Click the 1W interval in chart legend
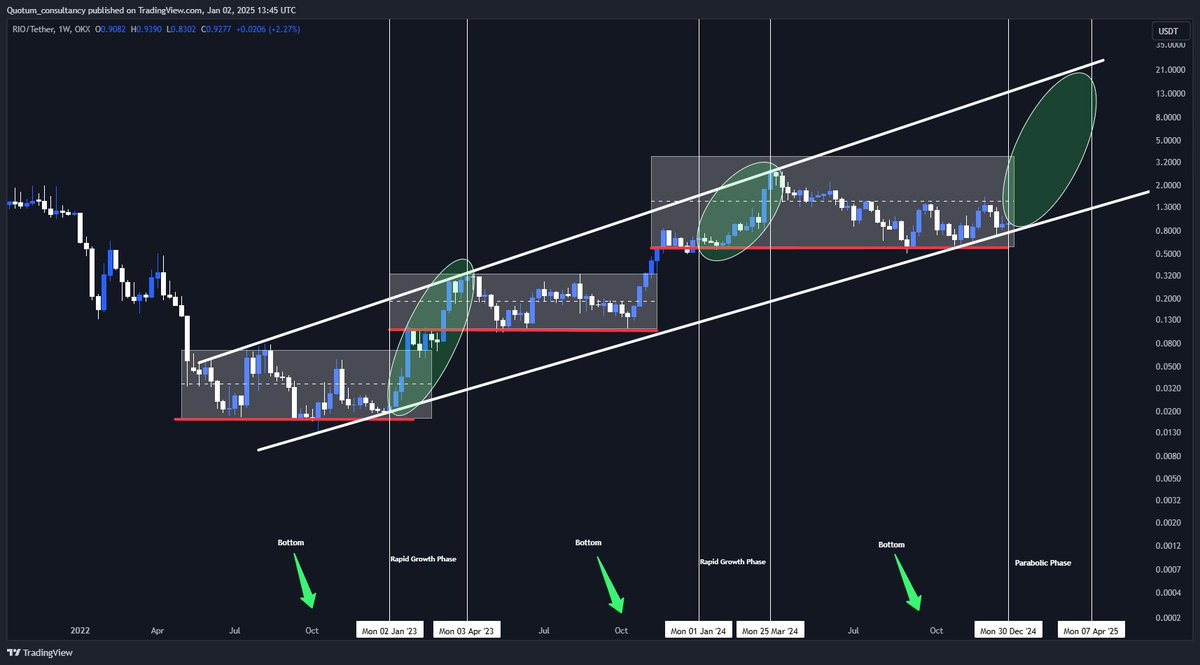 point(62,29)
